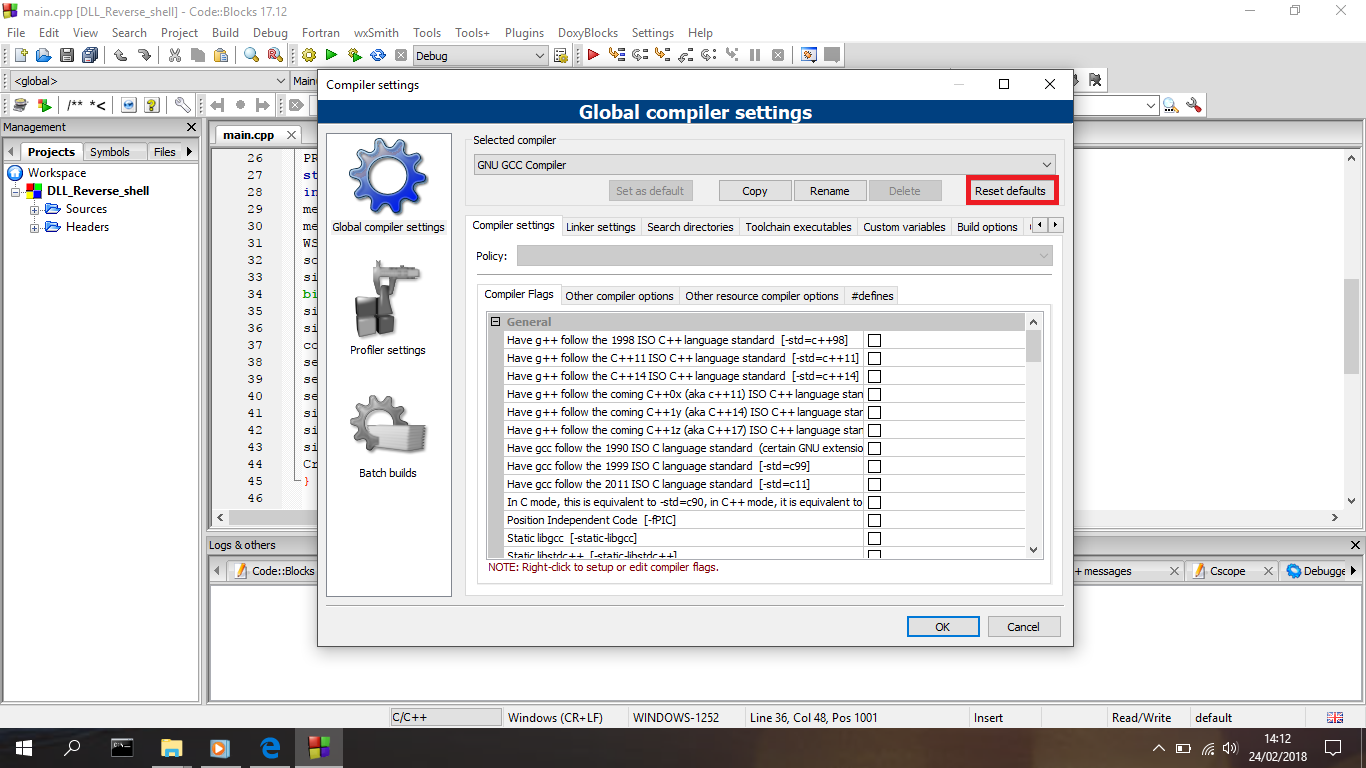Click the editor horizontal scrollbar
1366x768 pixels.
click(777, 518)
